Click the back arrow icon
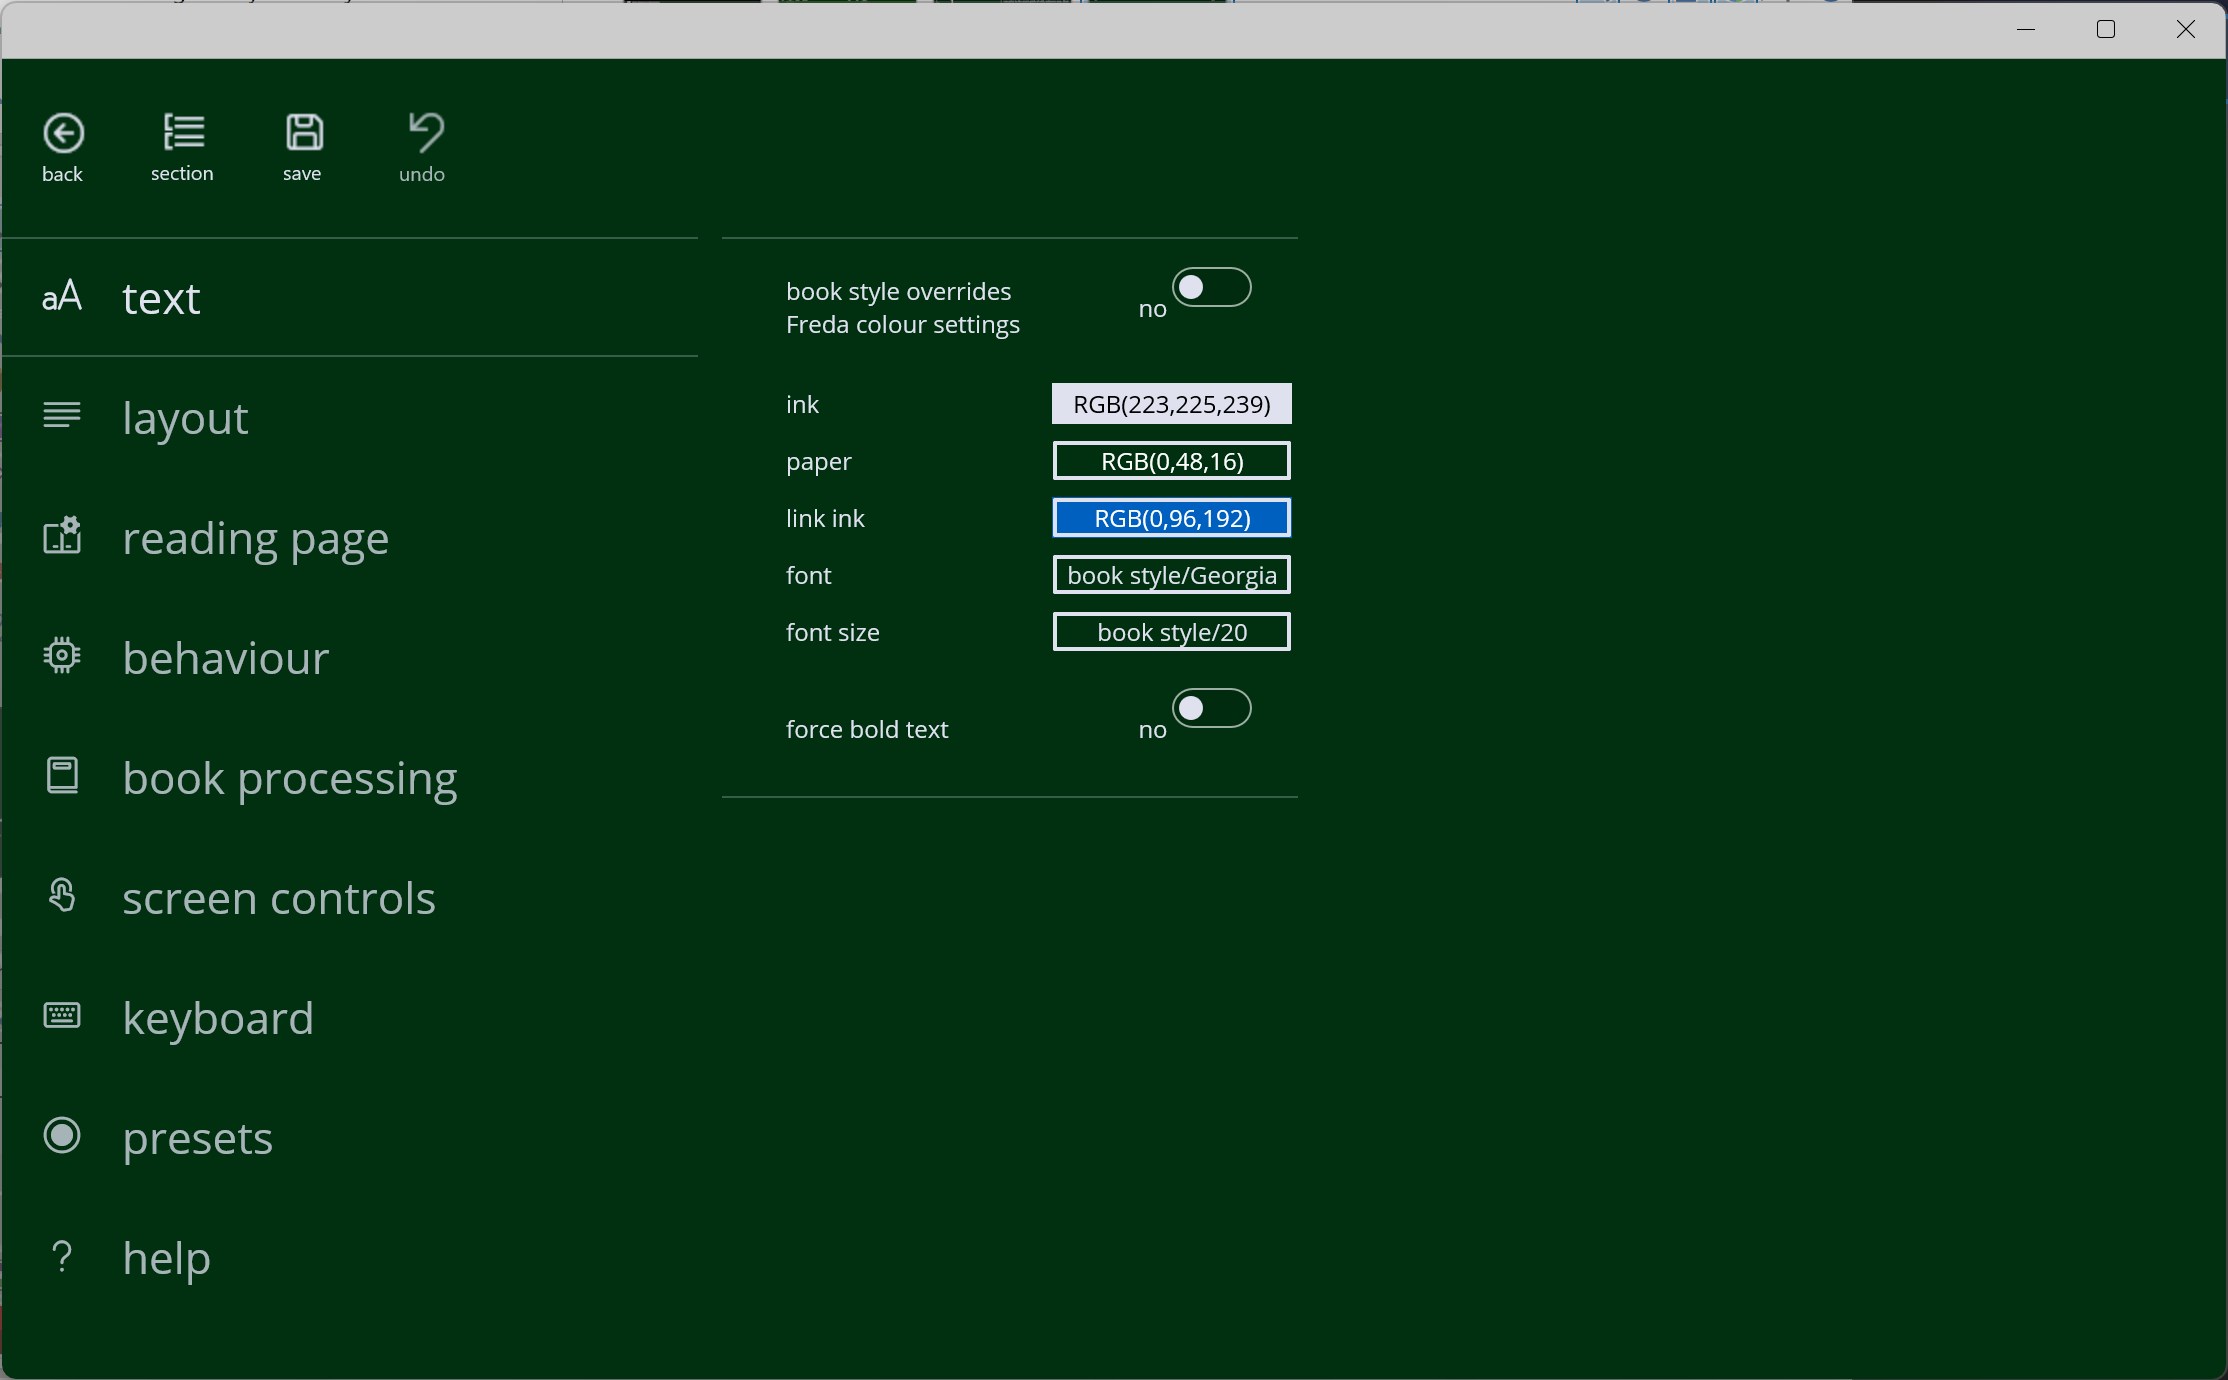The height and width of the screenshot is (1380, 2228). [63, 133]
